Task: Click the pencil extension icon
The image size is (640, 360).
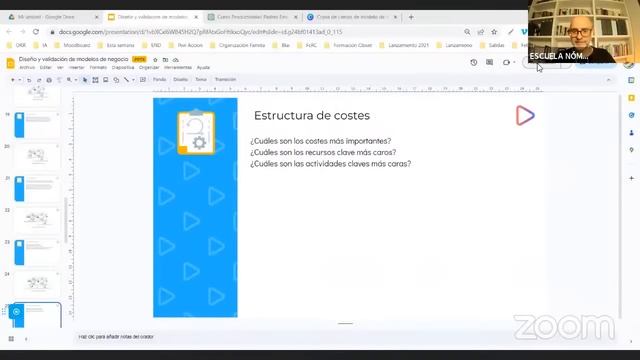Action: tap(511, 32)
